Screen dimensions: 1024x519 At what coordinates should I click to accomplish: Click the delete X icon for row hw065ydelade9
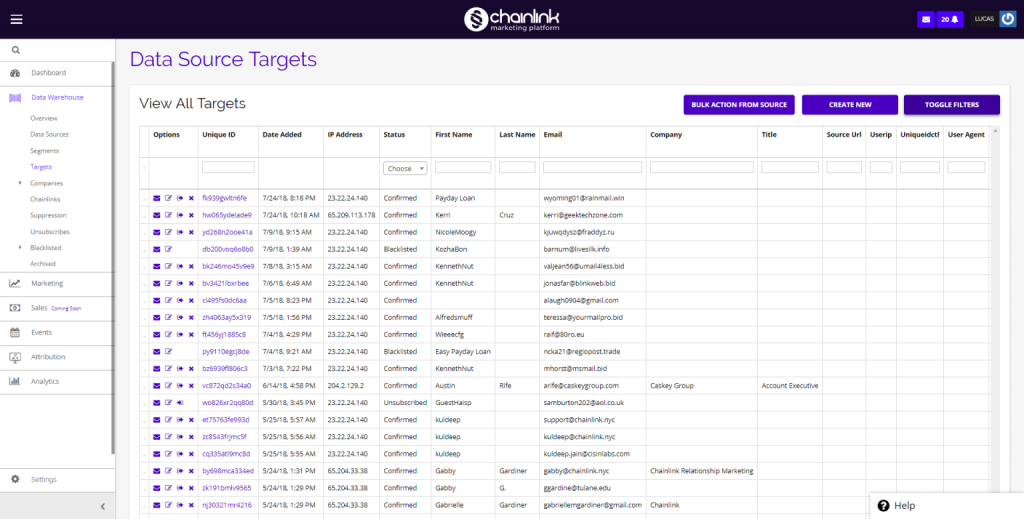tap(191, 215)
